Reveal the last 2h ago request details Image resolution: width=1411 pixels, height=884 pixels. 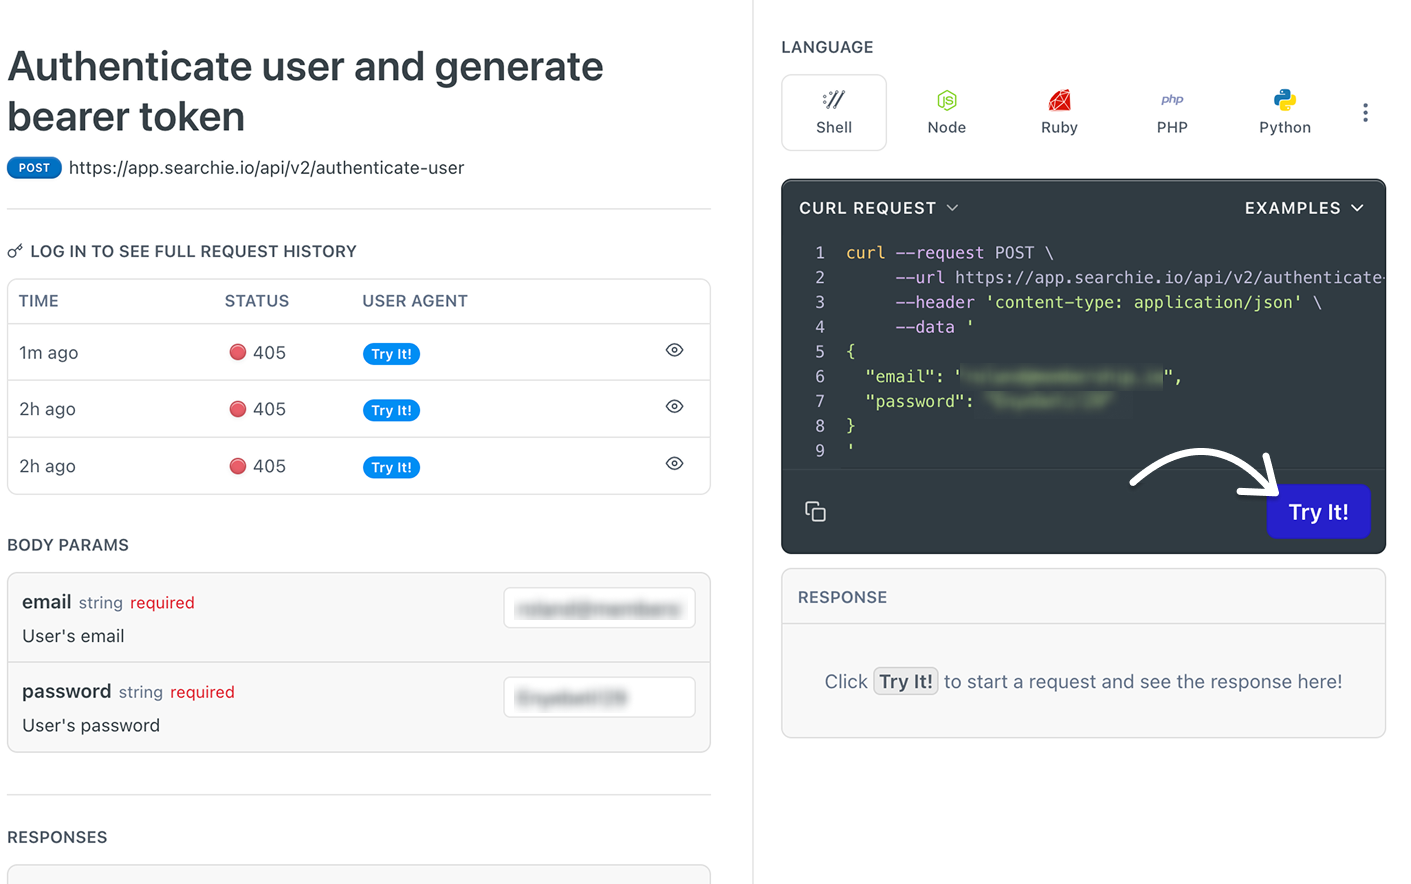point(674,464)
